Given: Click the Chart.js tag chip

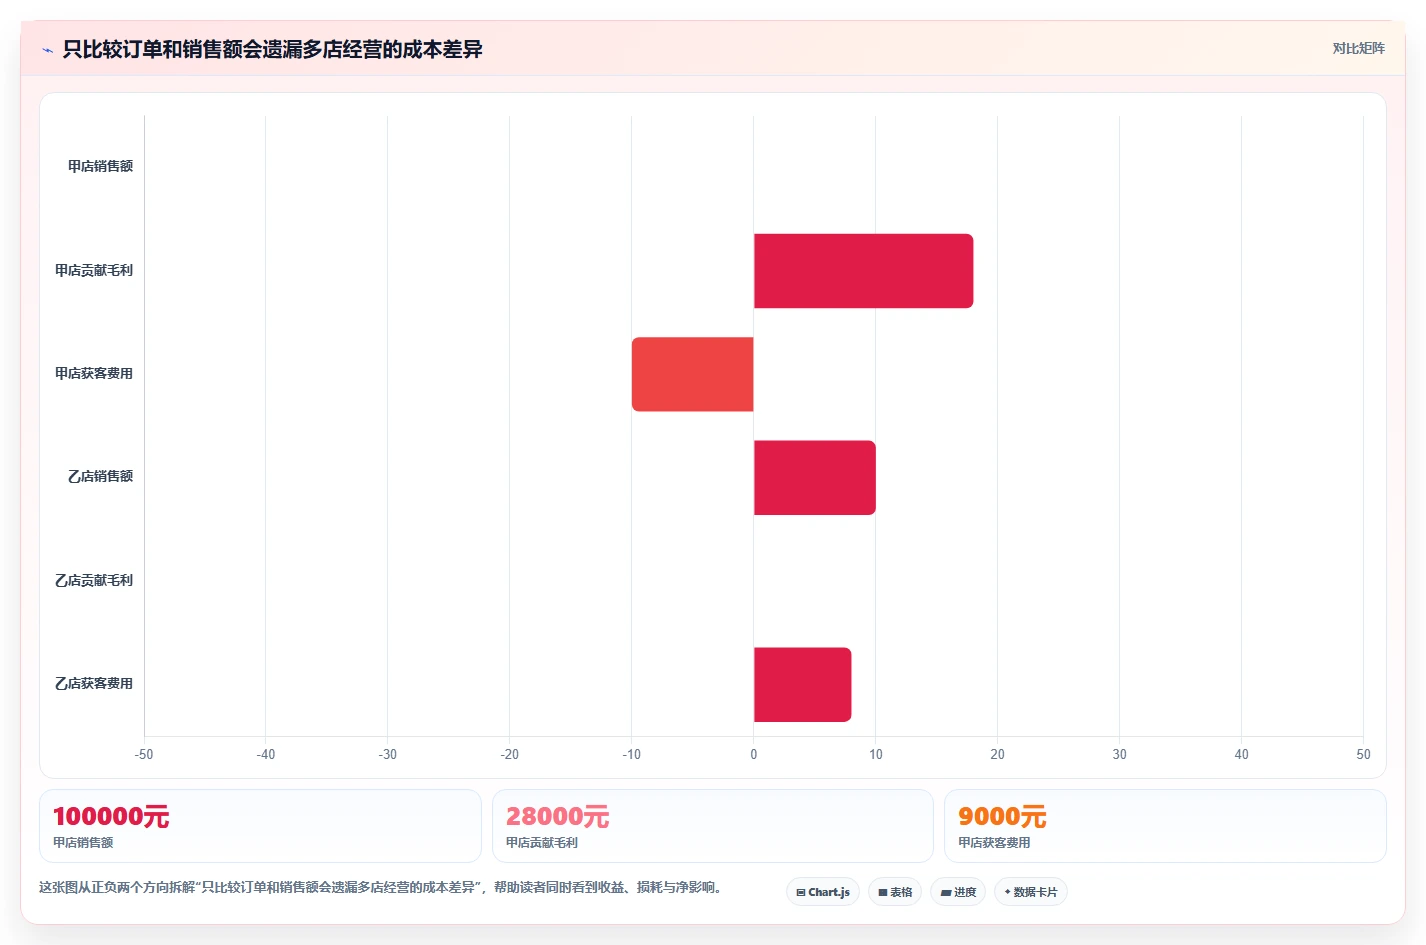Looking at the screenshot, I should 823,892.
